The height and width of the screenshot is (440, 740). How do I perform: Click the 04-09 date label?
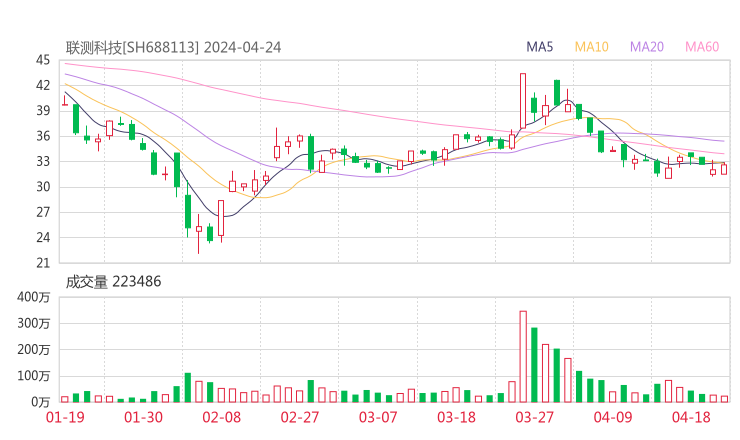tap(613, 417)
